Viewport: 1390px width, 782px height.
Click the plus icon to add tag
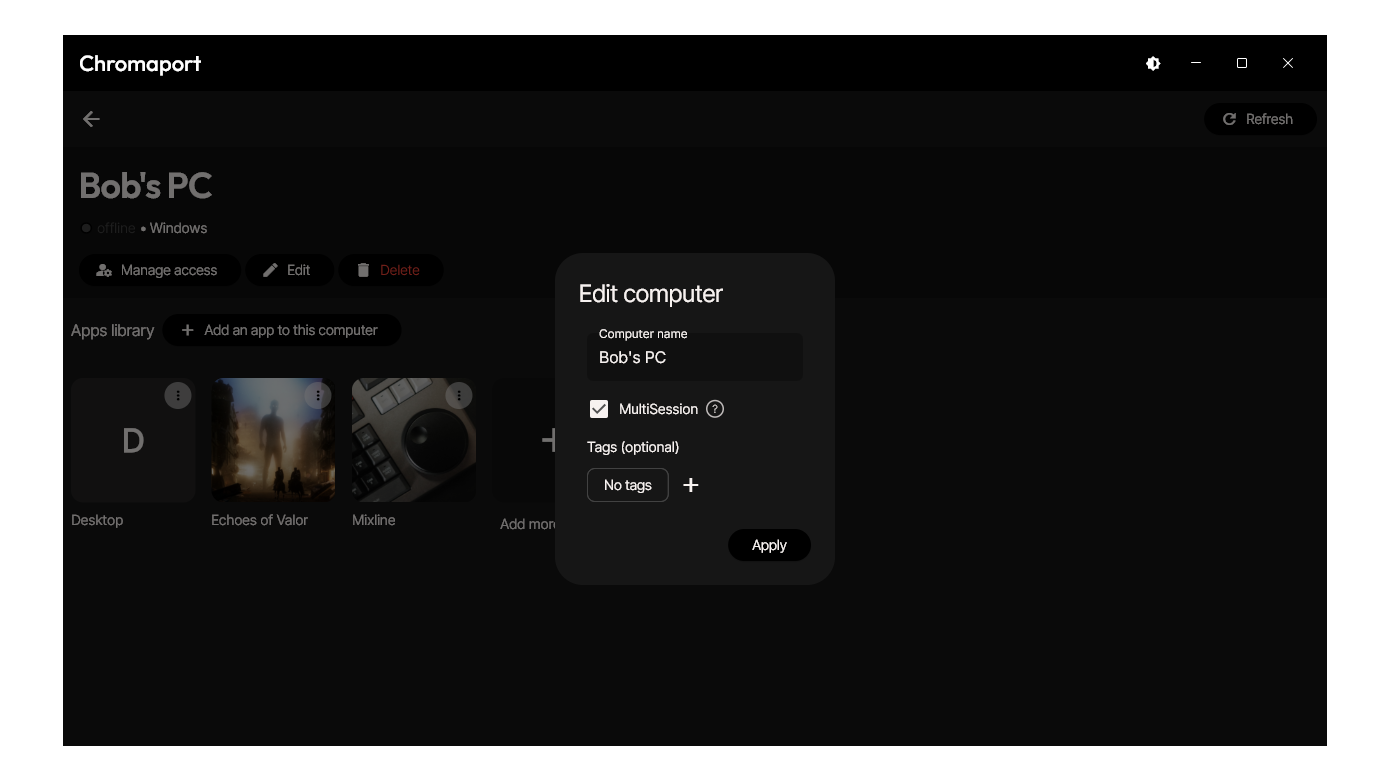690,485
